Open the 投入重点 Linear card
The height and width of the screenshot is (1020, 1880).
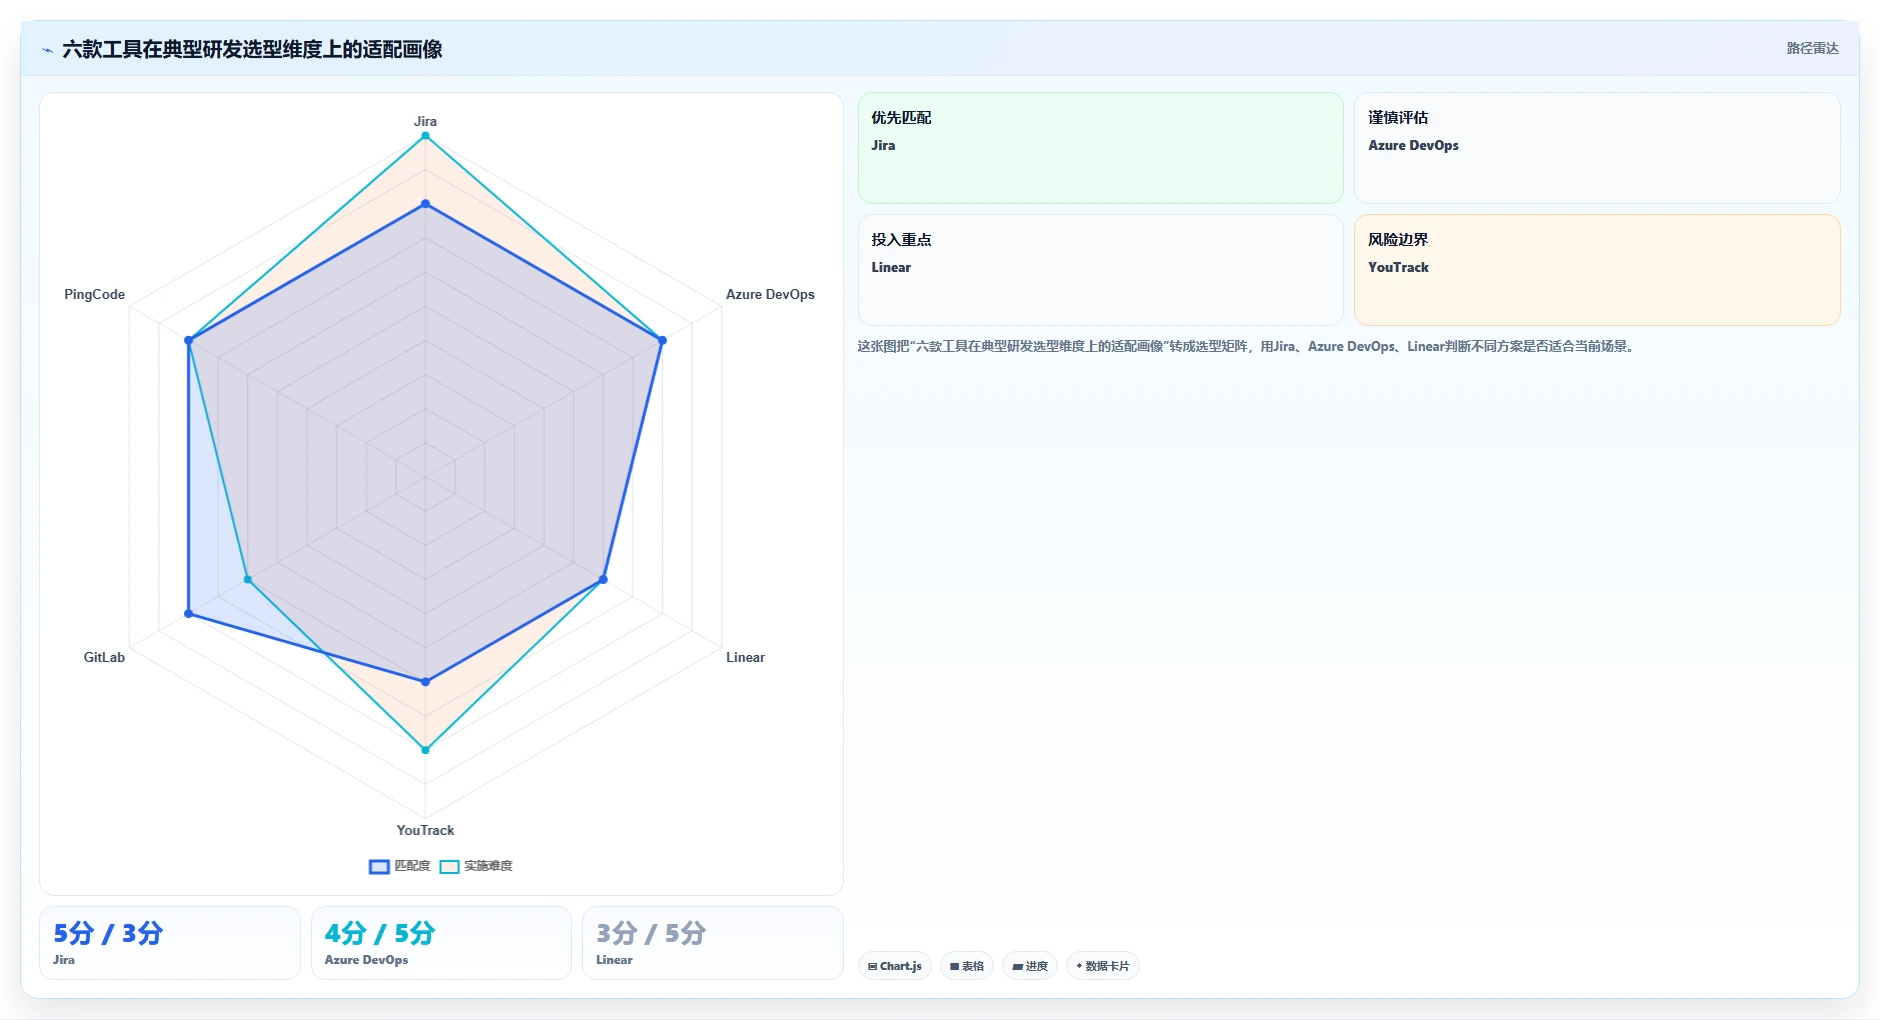pyautogui.click(x=1100, y=270)
